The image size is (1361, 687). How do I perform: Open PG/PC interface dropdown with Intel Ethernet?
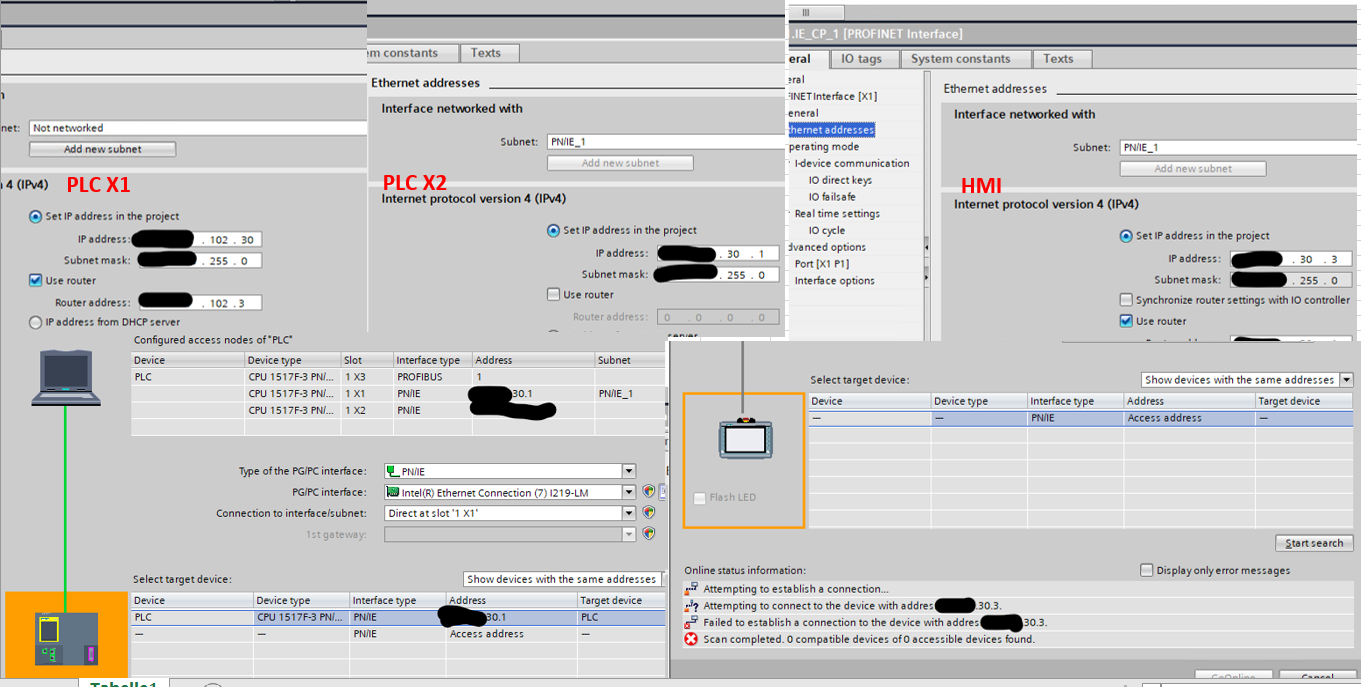coord(629,492)
